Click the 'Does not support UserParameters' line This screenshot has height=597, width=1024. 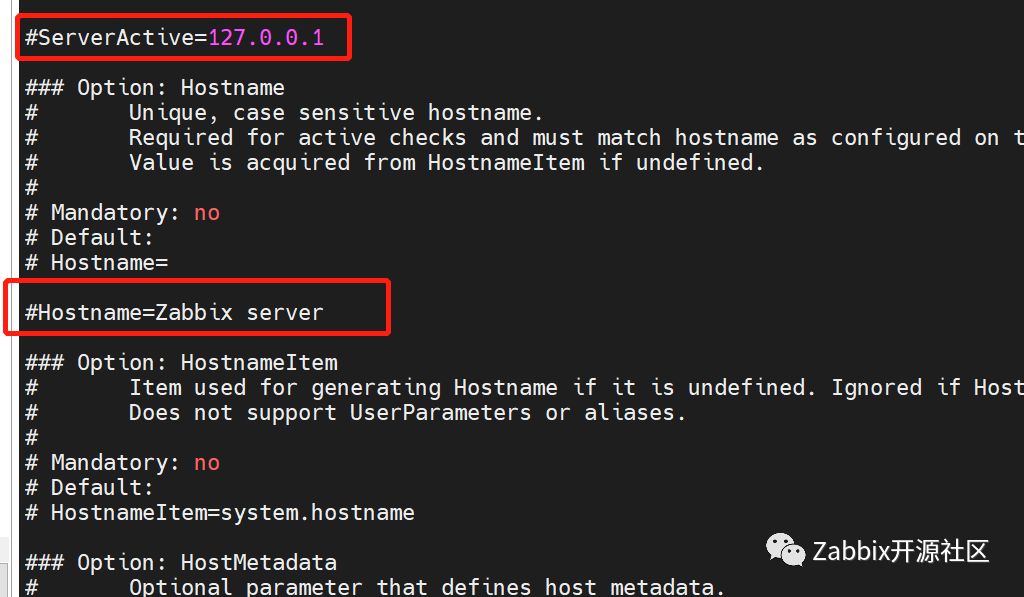[x=407, y=413]
